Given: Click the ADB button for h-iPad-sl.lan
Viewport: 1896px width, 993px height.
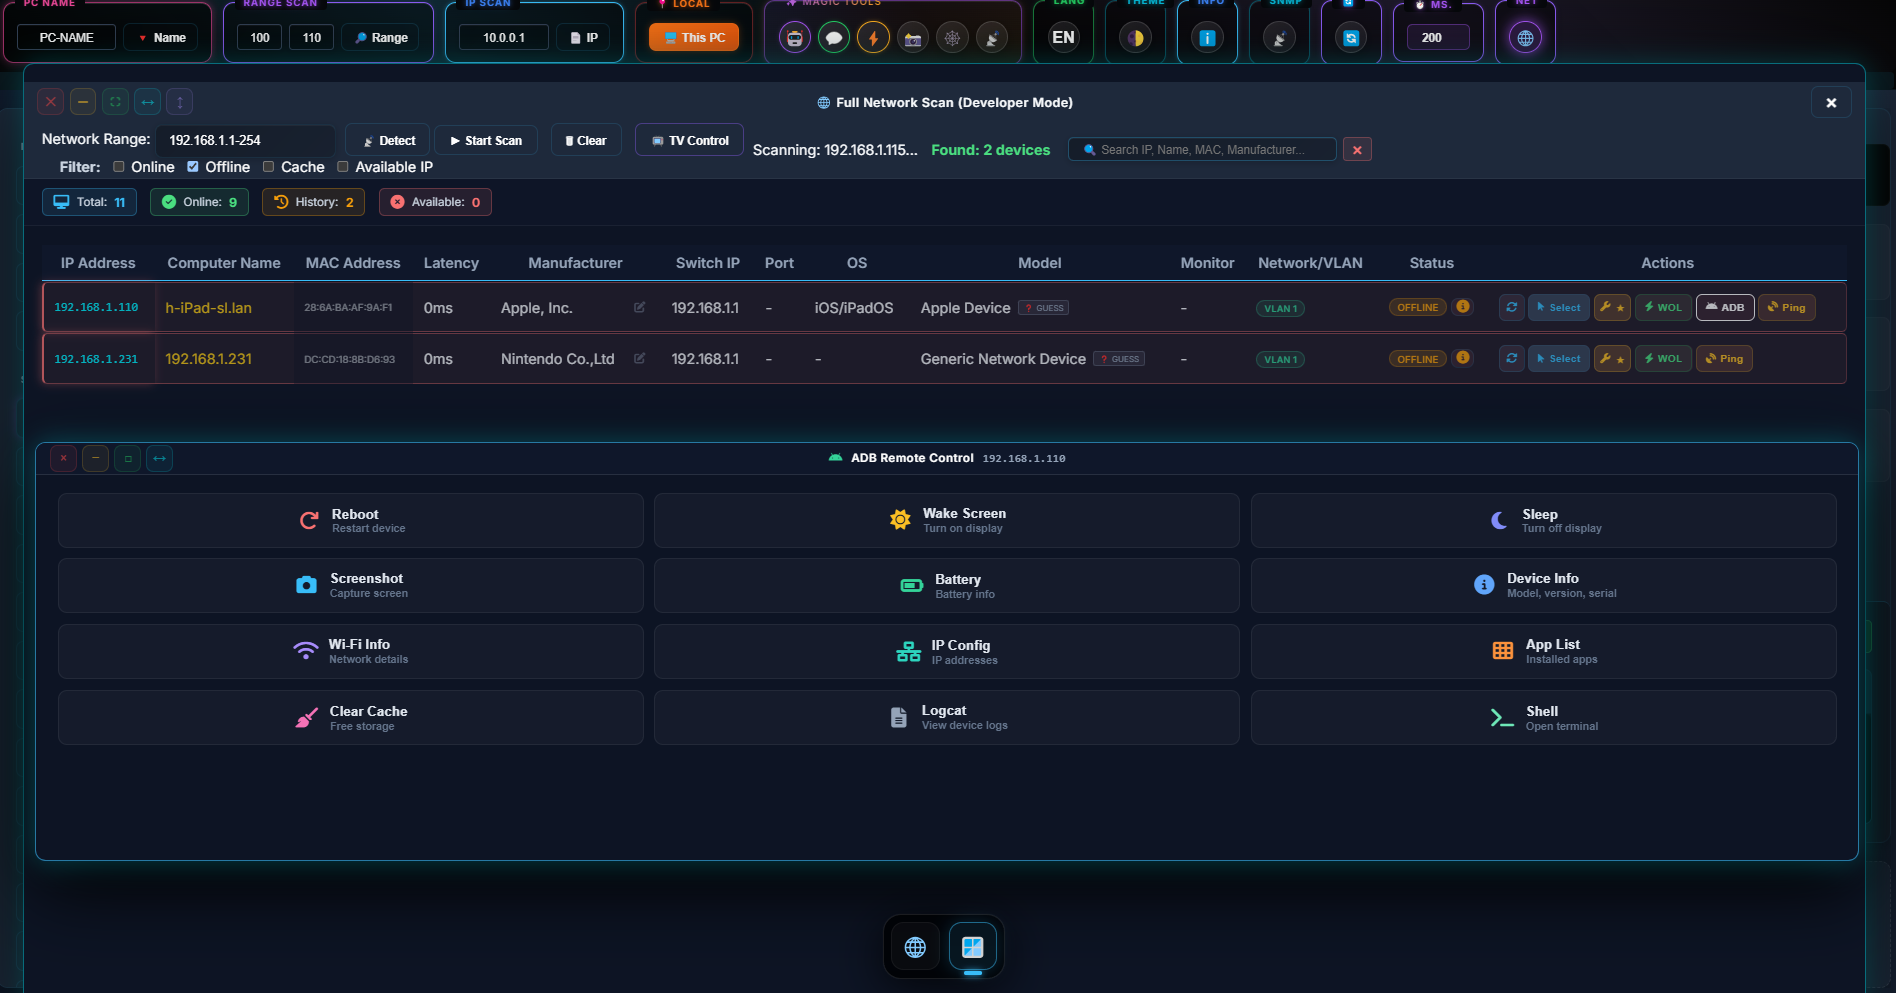Looking at the screenshot, I should (1725, 307).
